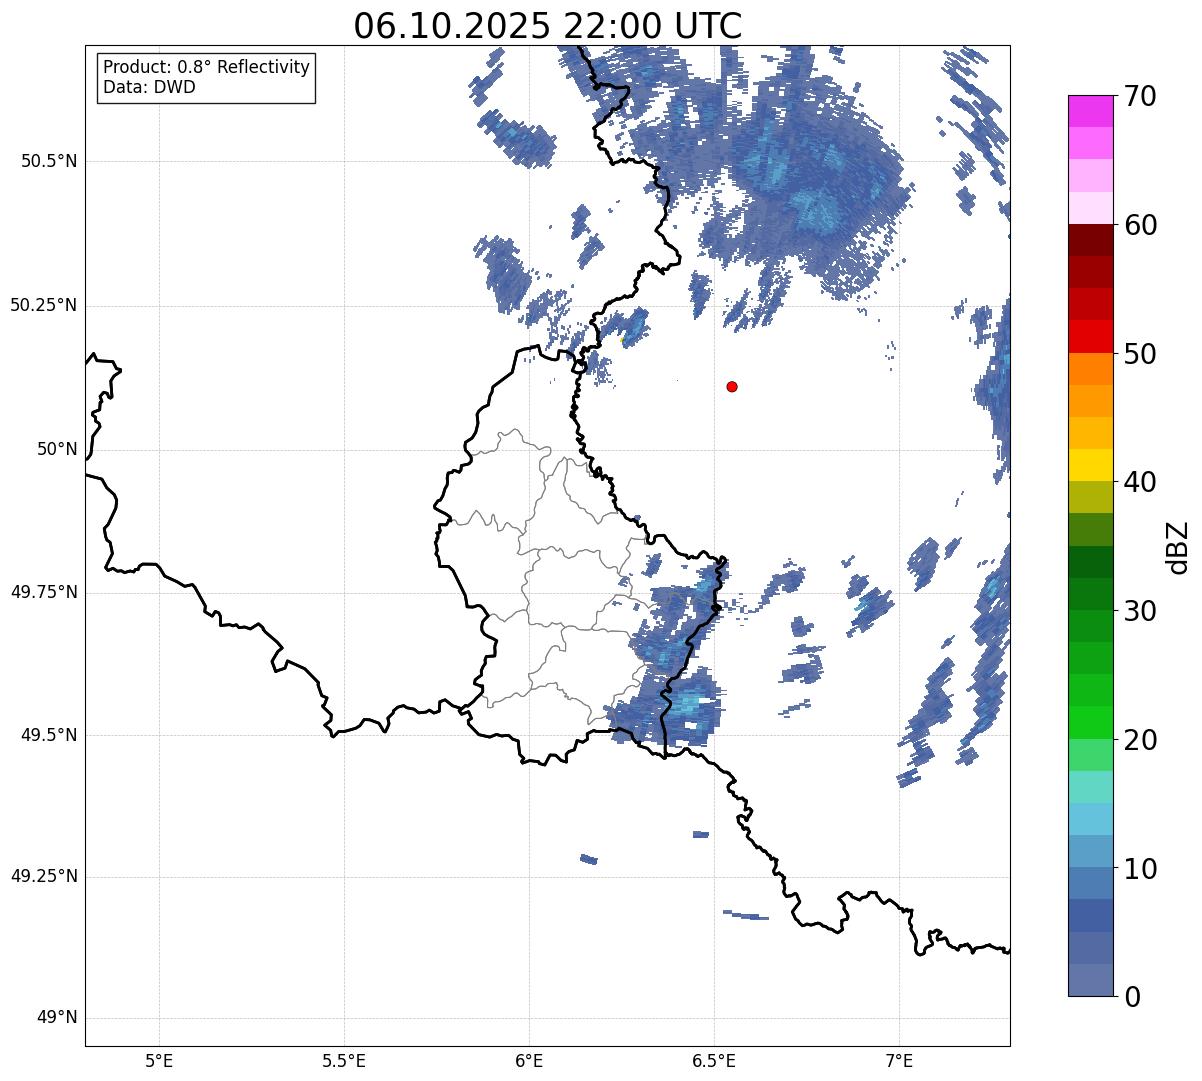Viewport: 1202px width, 1081px height.
Task: Click colorbar tick label 60
Action: click(1140, 225)
